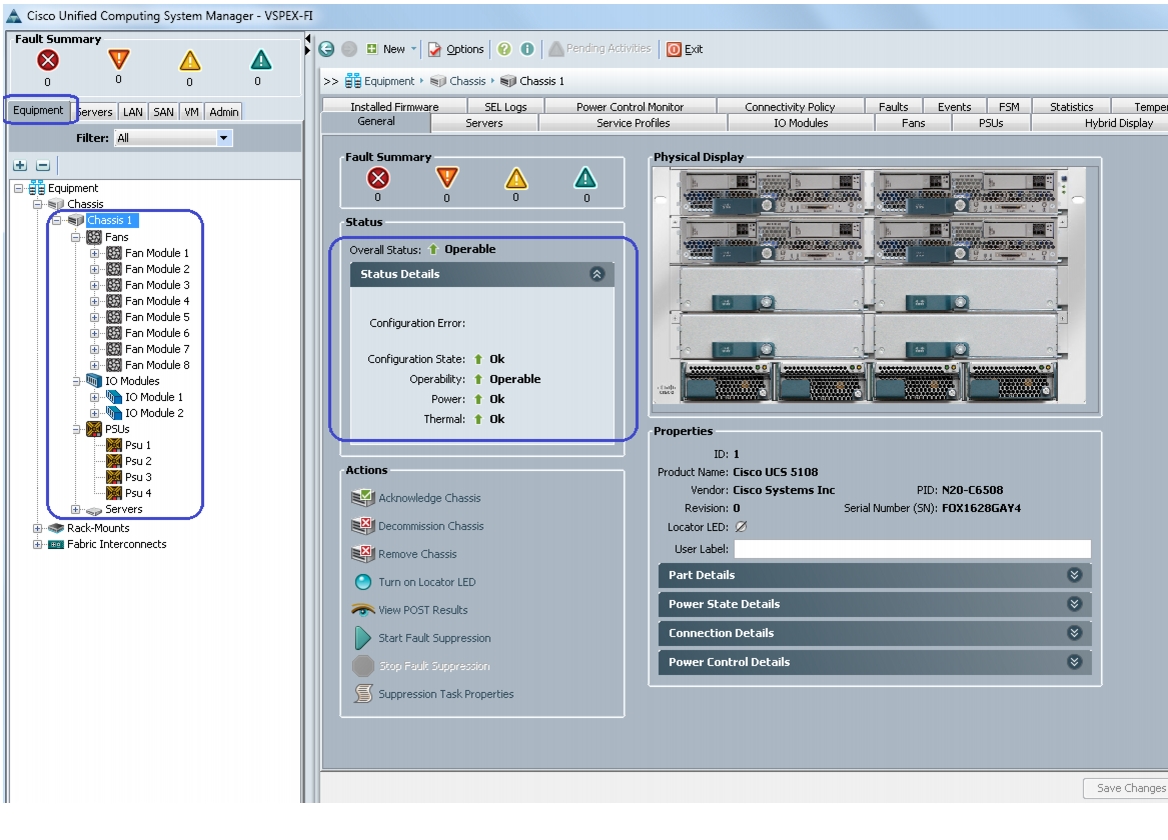Click the Decommission Chassis link
The width and height of the screenshot is (1168, 840).
click(431, 526)
